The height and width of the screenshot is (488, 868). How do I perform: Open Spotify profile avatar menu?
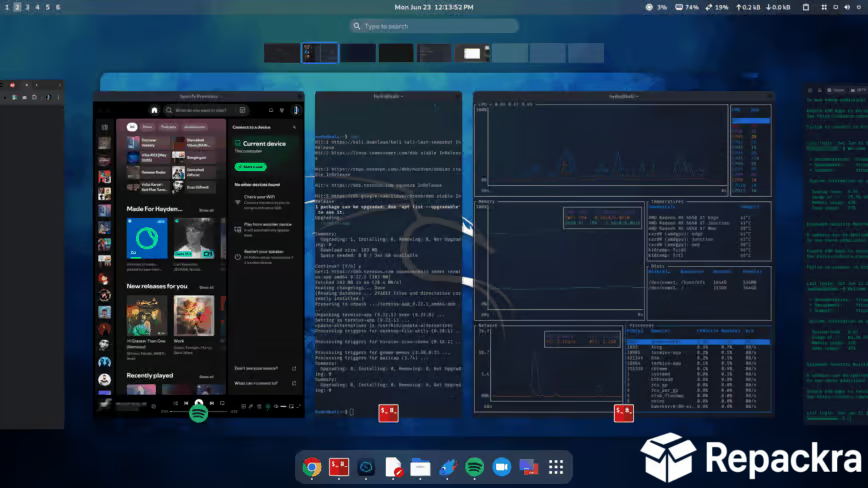pyautogui.click(x=296, y=110)
